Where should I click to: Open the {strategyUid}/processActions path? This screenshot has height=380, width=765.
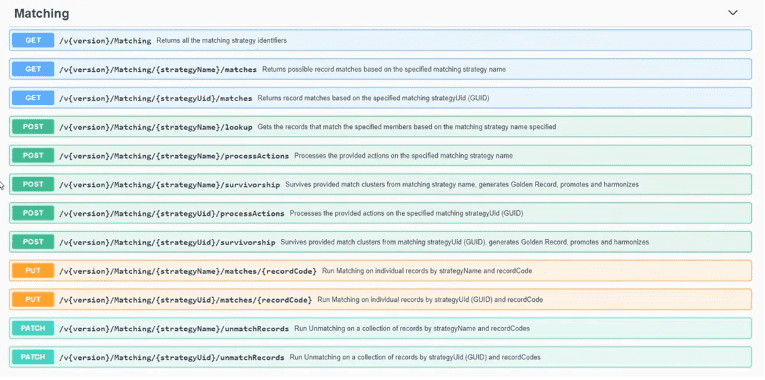pyautogui.click(x=171, y=214)
